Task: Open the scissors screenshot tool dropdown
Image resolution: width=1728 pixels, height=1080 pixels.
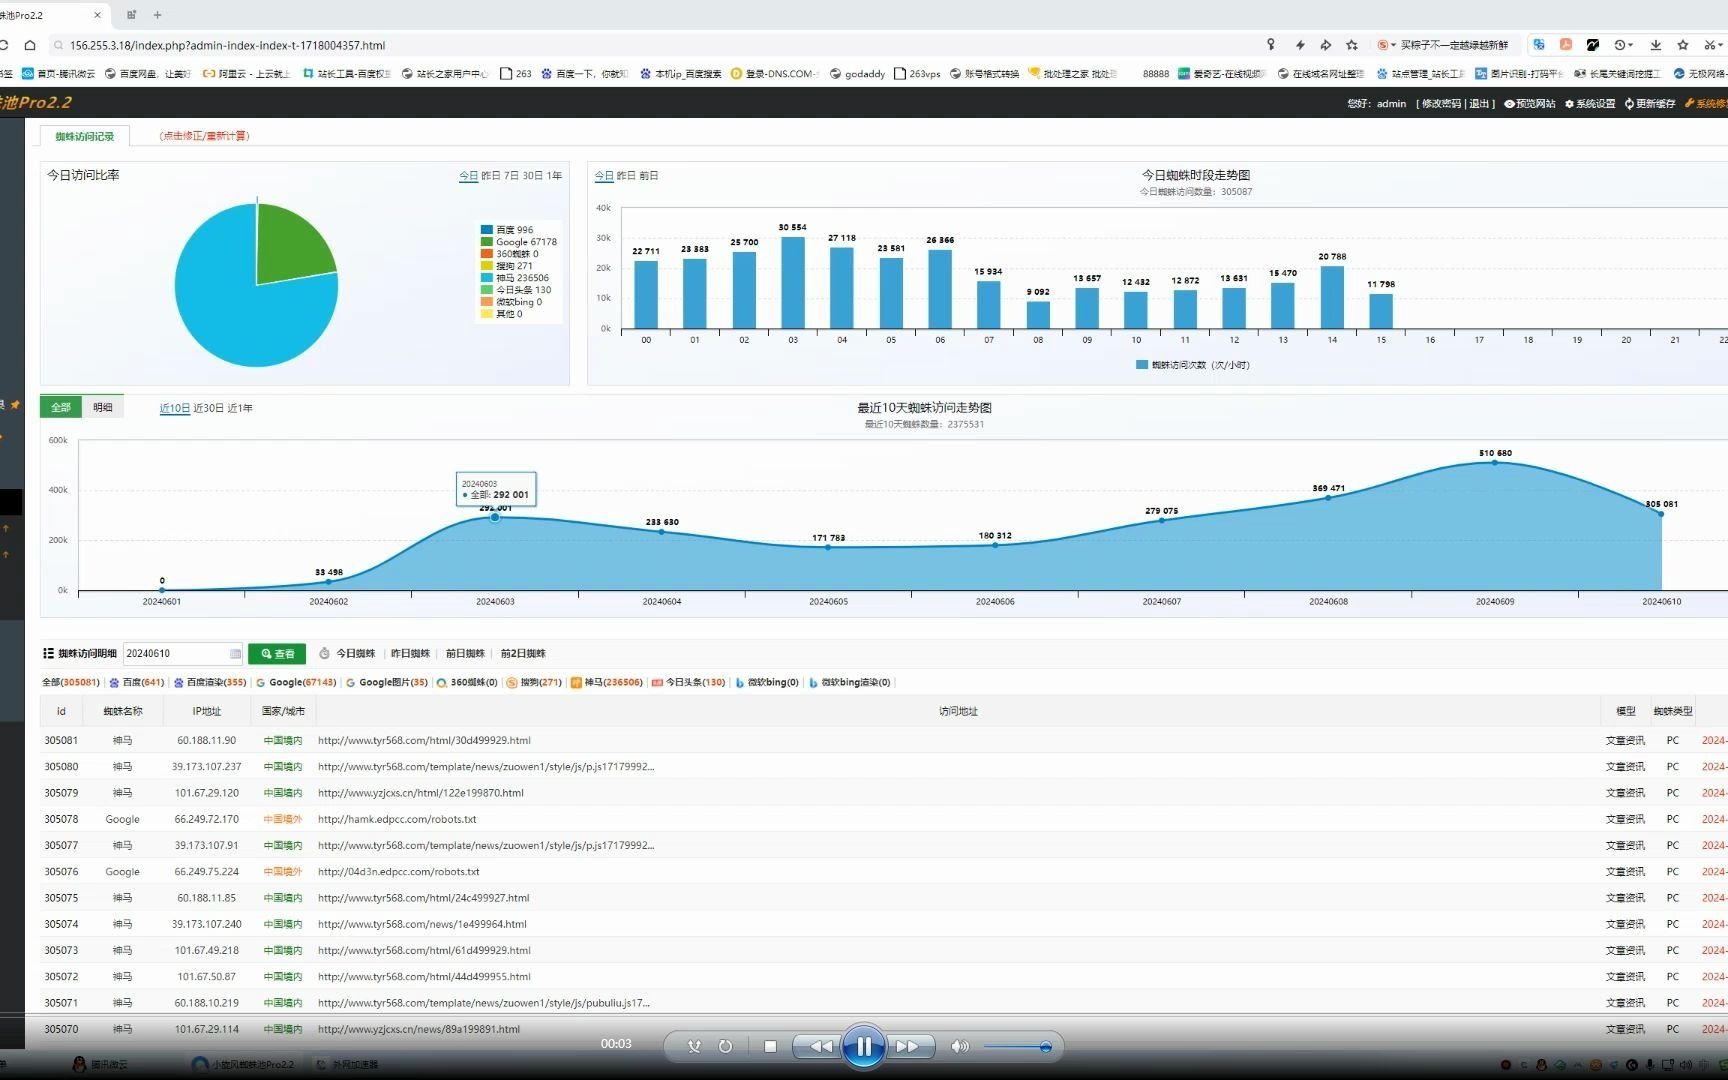Action: coord(1714,45)
